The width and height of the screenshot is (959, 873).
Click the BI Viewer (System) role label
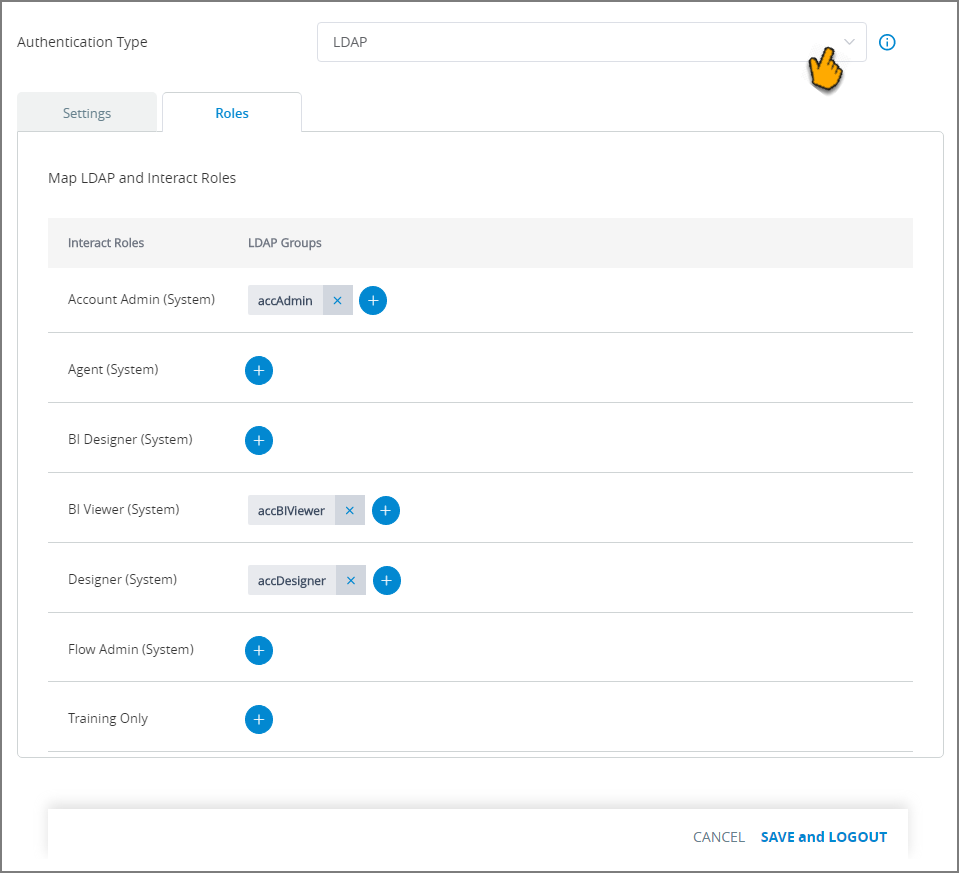pyautogui.click(x=124, y=509)
